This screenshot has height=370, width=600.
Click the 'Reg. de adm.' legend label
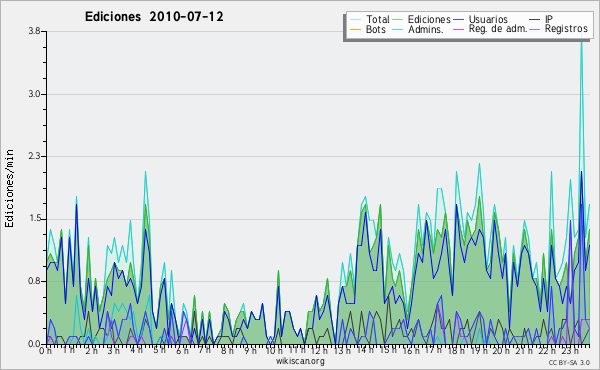coord(498,29)
